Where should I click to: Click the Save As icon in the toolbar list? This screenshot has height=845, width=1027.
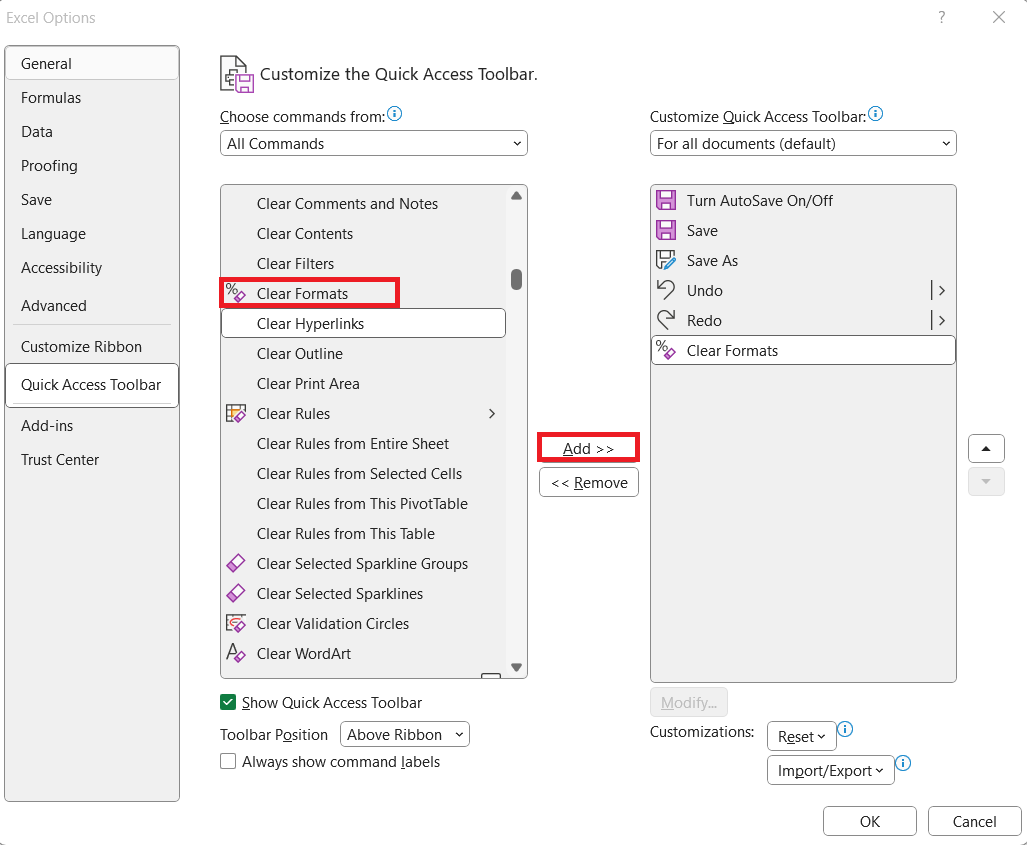tap(666, 260)
